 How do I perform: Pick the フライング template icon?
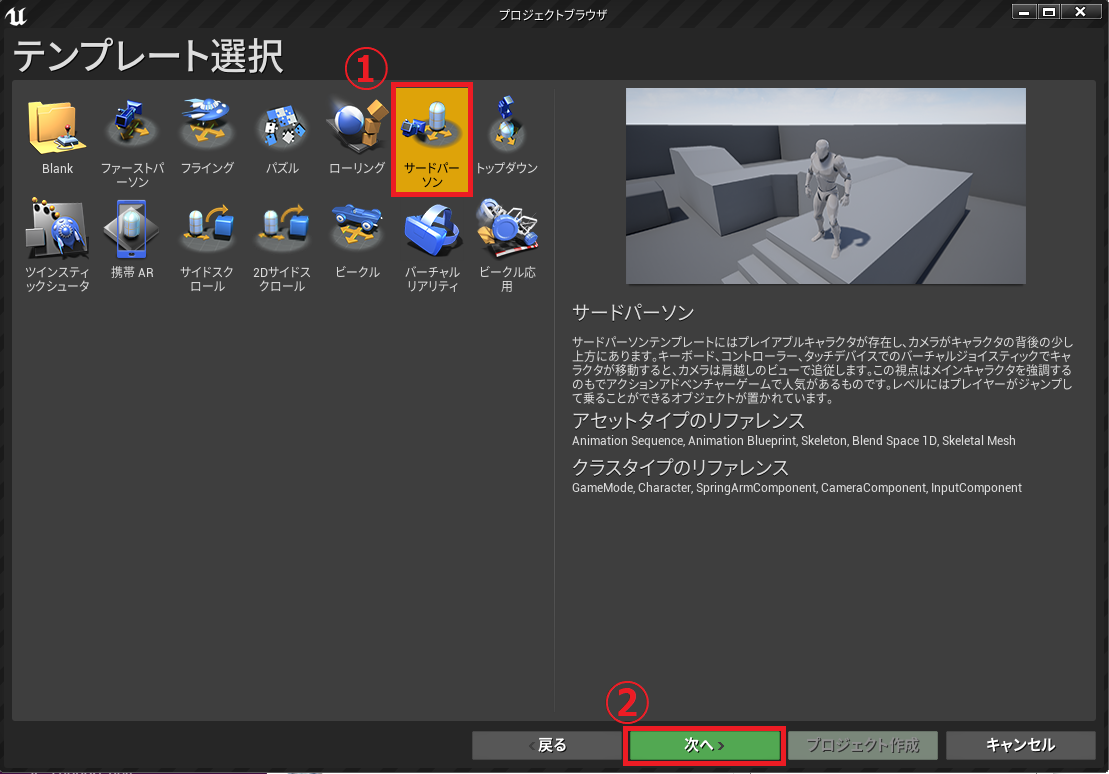[207, 126]
